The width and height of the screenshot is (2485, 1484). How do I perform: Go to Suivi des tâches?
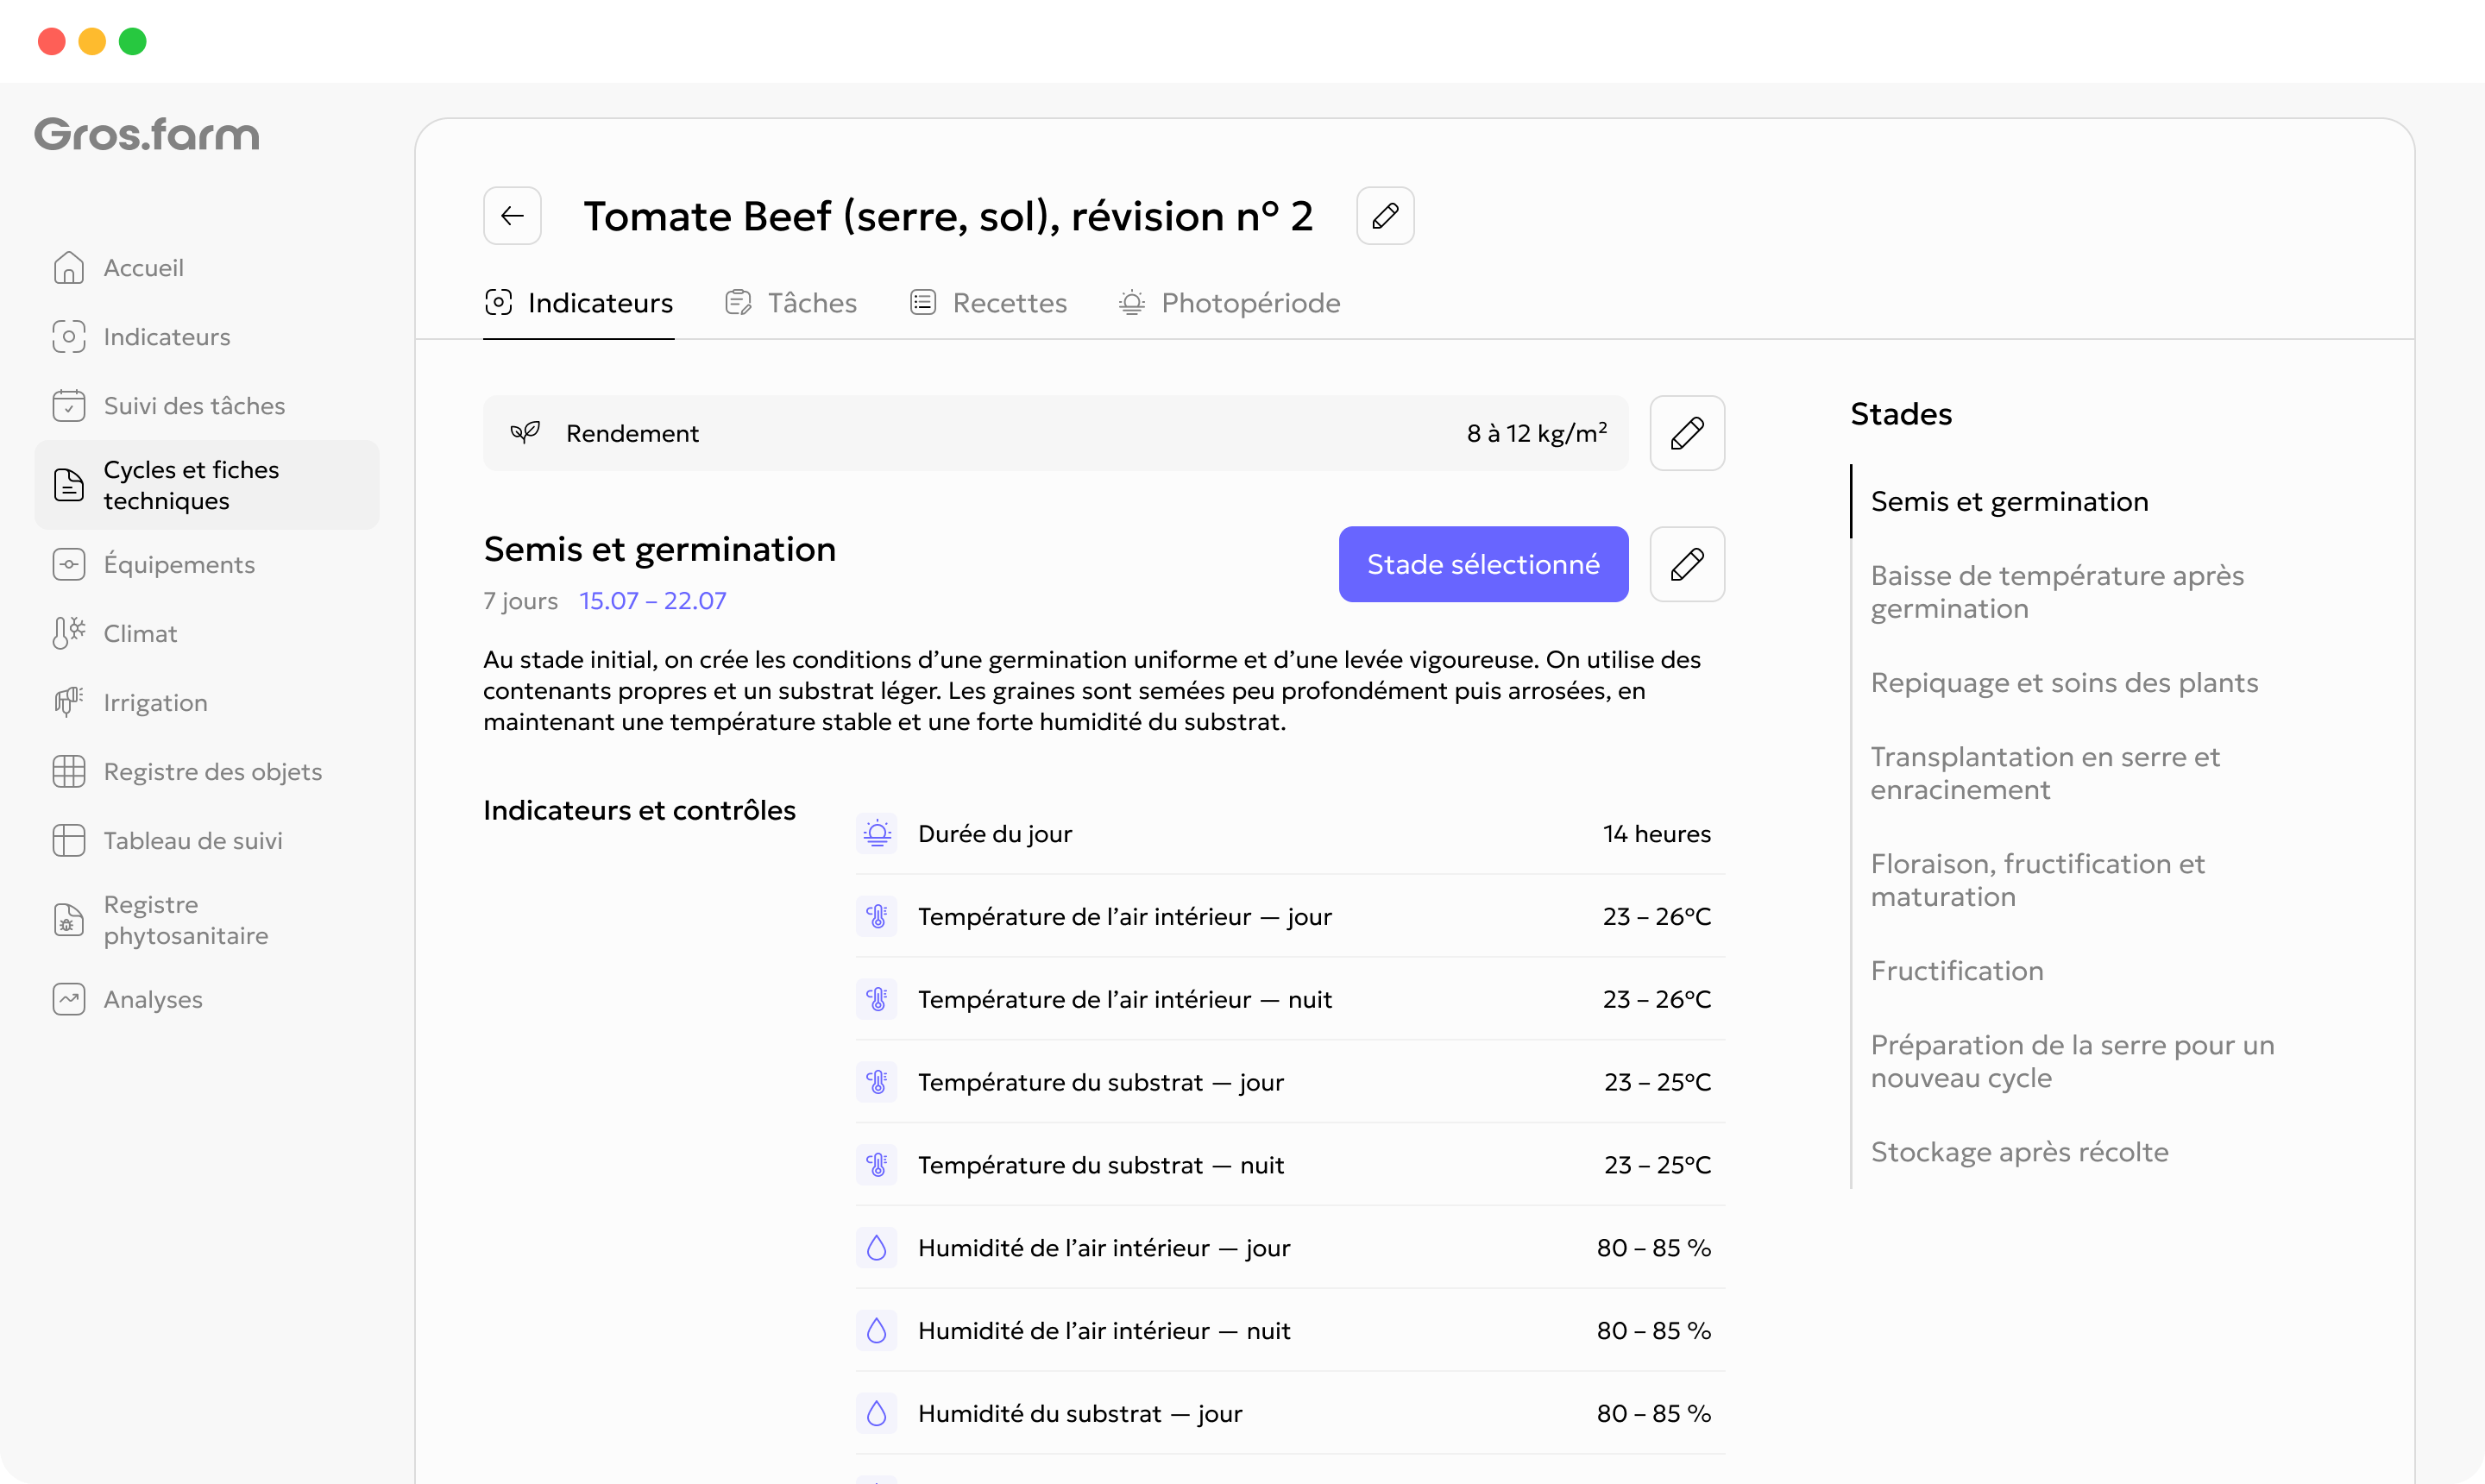pos(207,406)
